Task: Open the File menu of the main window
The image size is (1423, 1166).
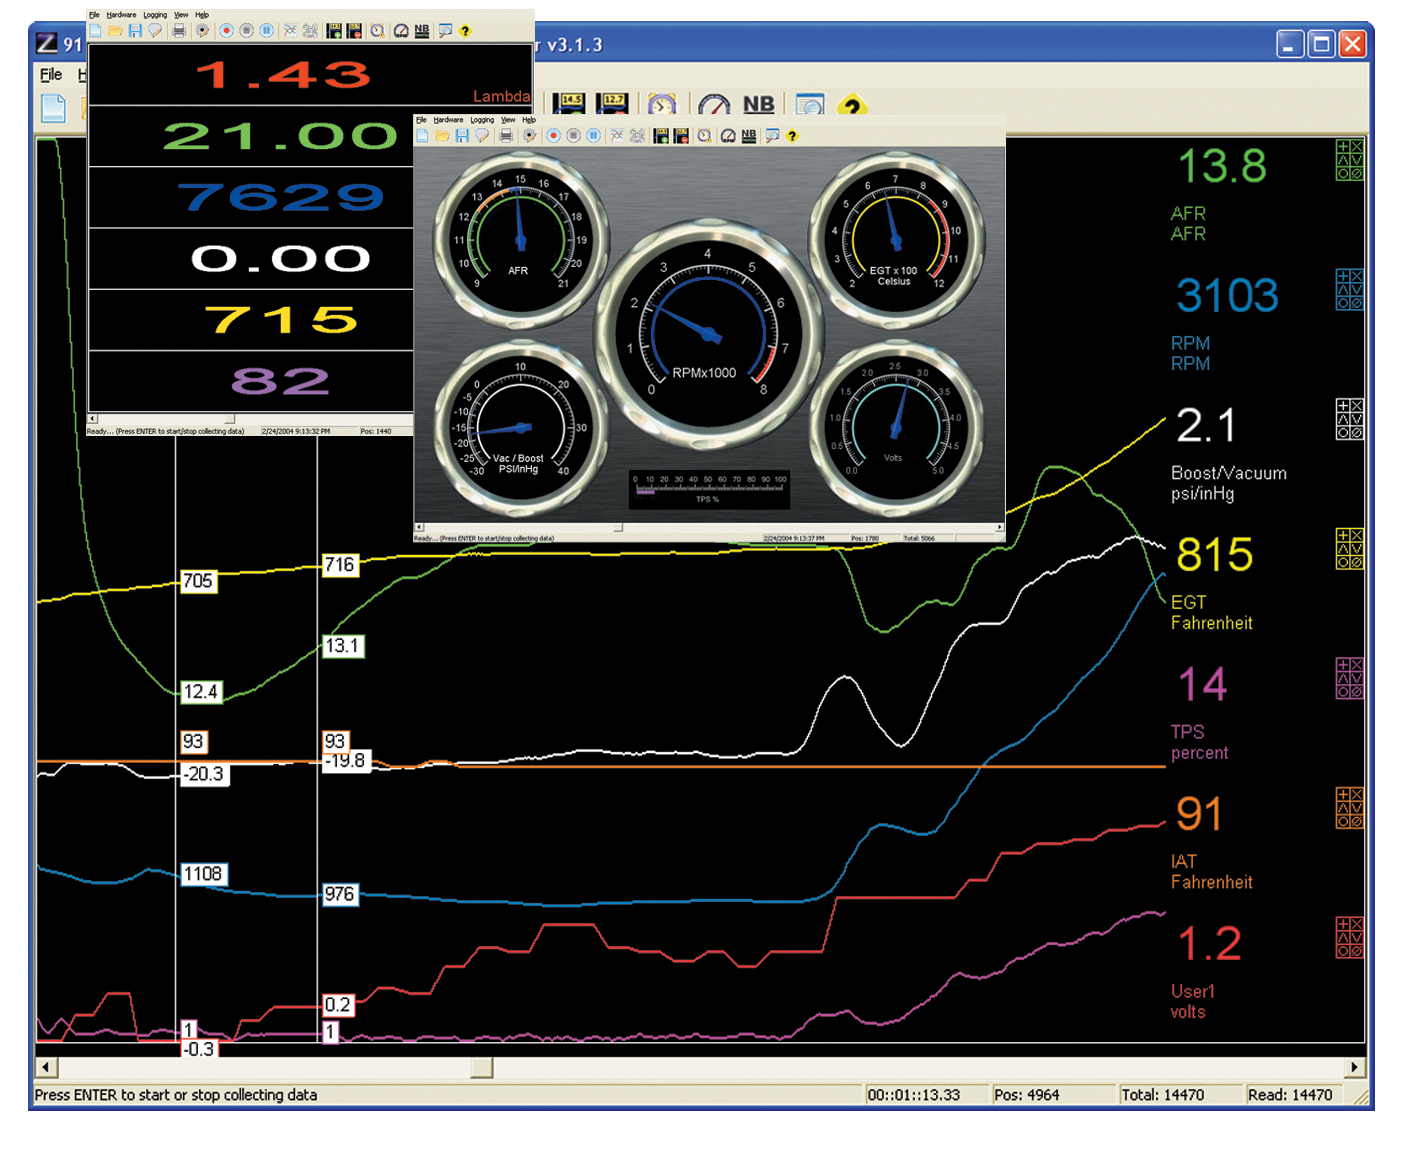Action: pos(51,75)
